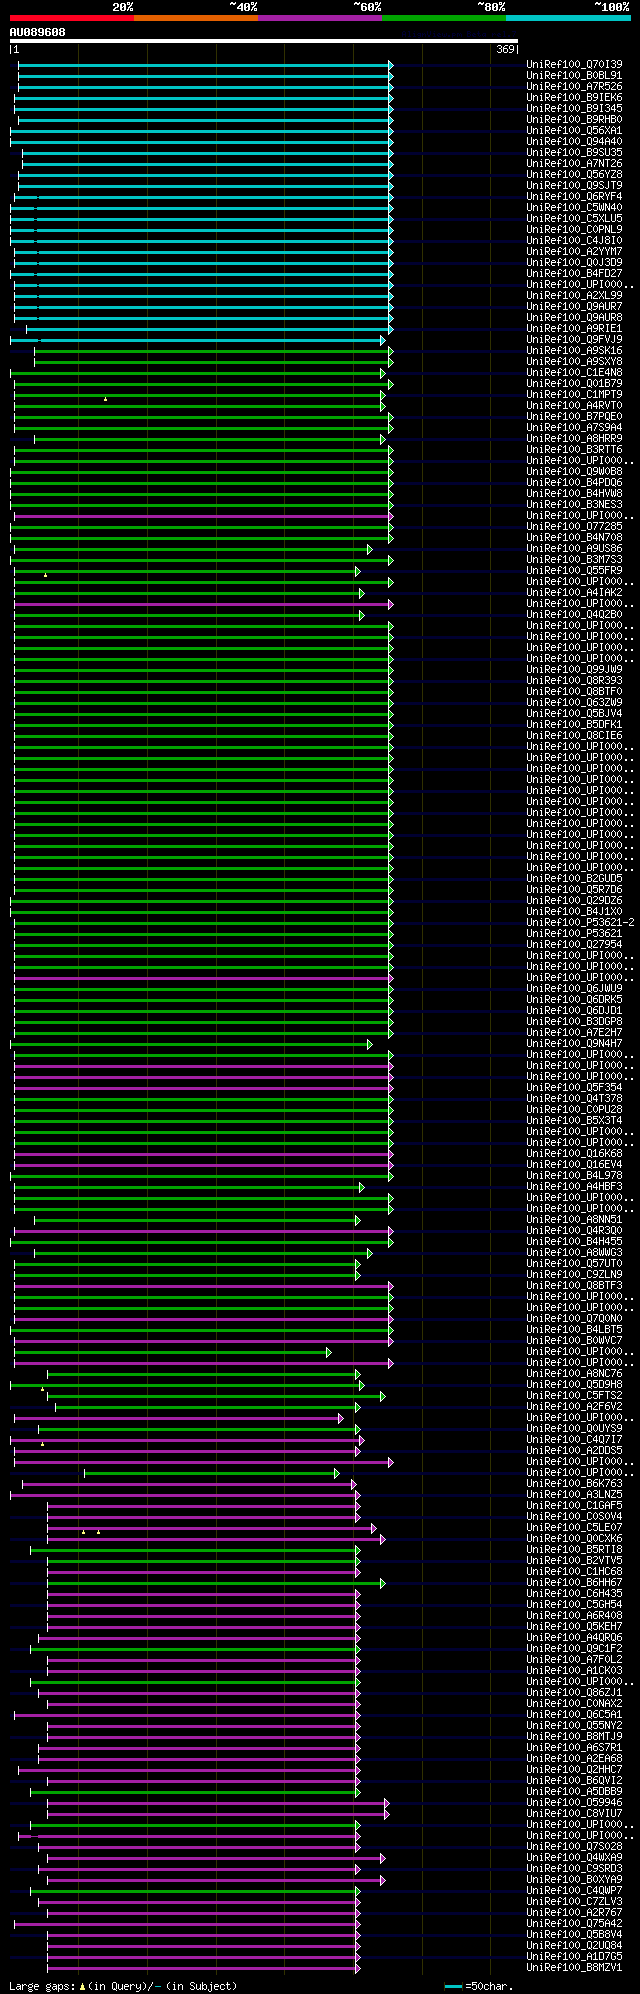Viewport: 640px width, 1994px height.
Task: Open hit UniRef100_A7NT26
Action: 574,163
